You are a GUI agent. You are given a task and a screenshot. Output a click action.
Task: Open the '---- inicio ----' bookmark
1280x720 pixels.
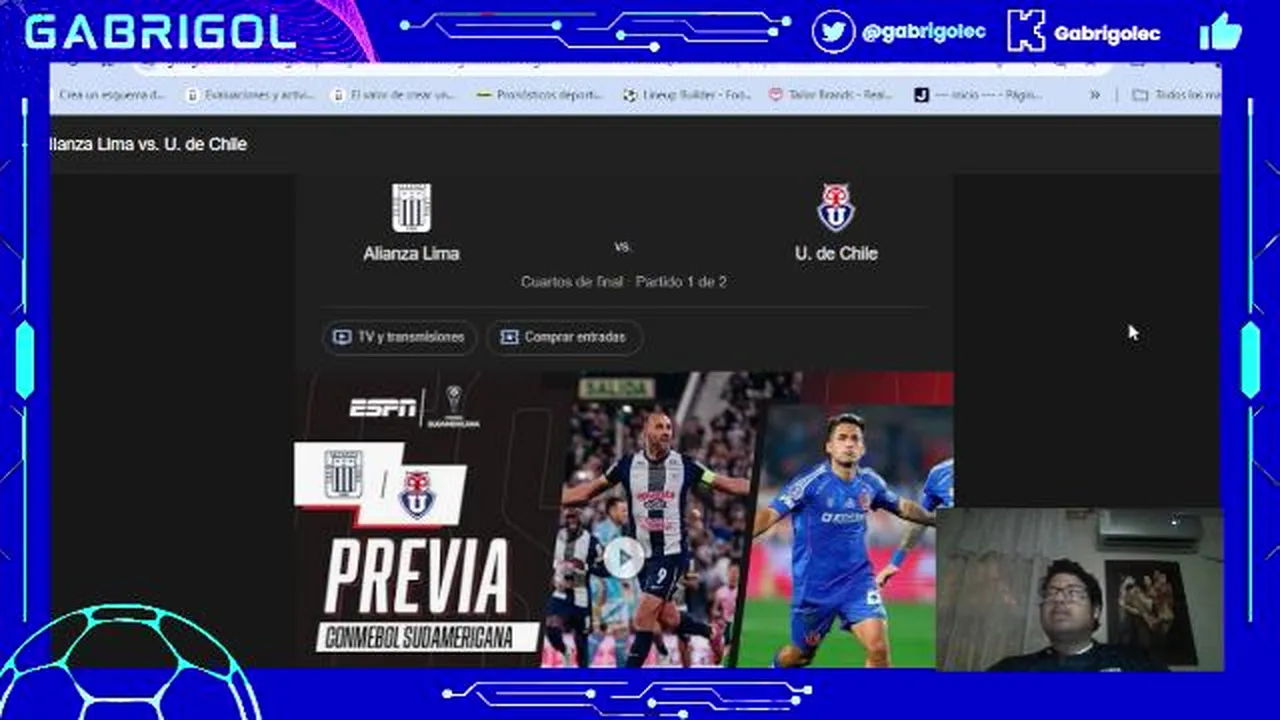[x=979, y=95]
